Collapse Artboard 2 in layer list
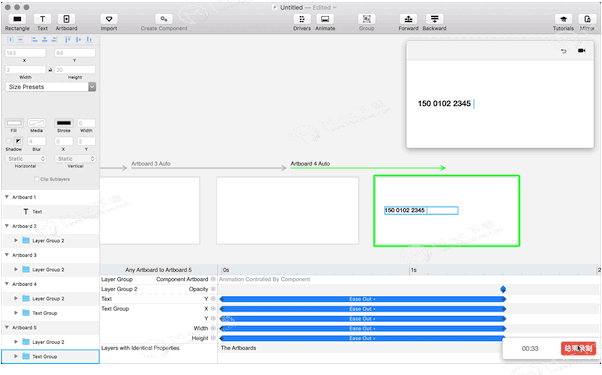This screenshot has width=602, height=375. (7, 226)
